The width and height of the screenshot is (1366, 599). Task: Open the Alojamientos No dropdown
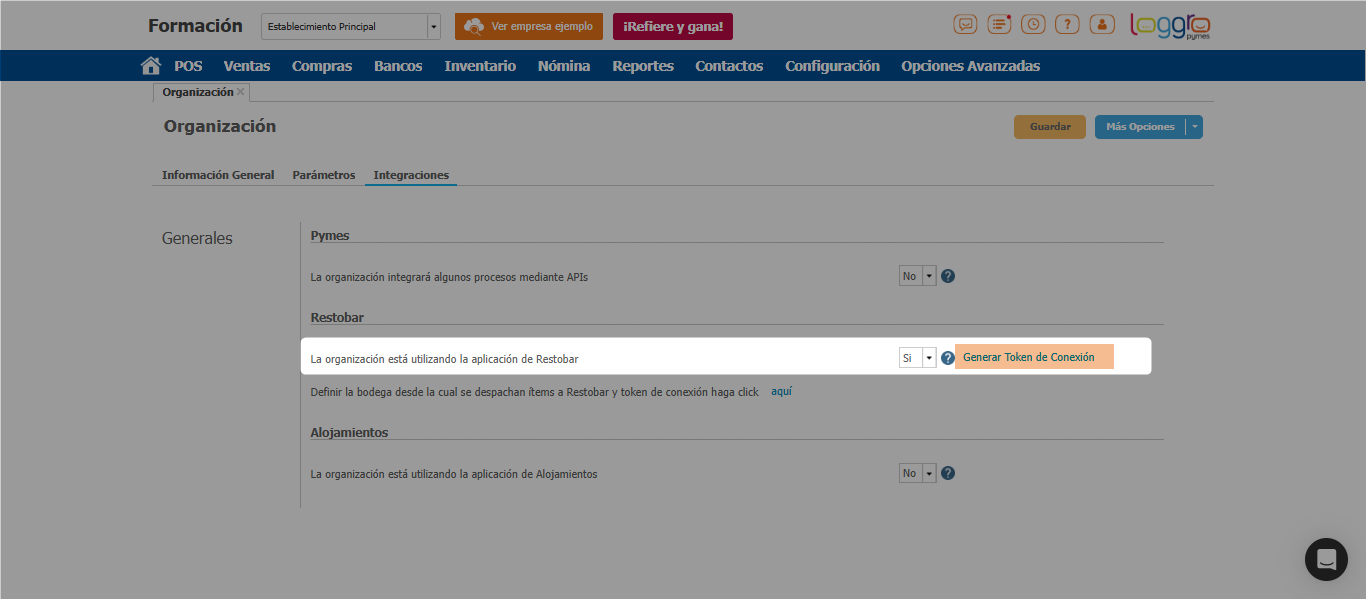(928, 473)
